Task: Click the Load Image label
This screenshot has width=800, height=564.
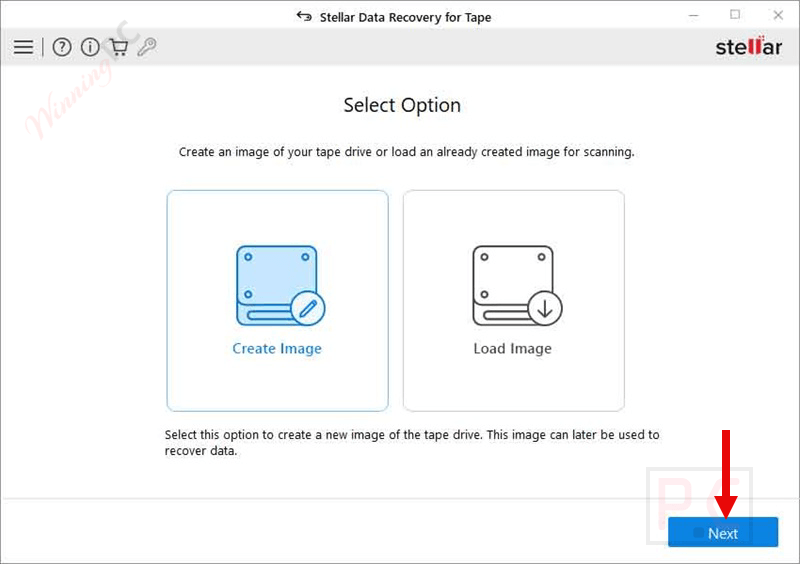Action: (512, 349)
